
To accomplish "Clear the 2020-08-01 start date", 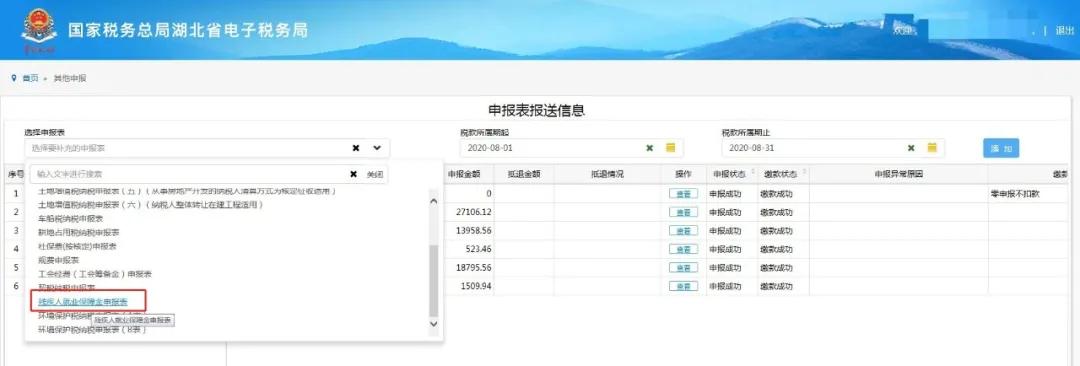I will 649,148.
